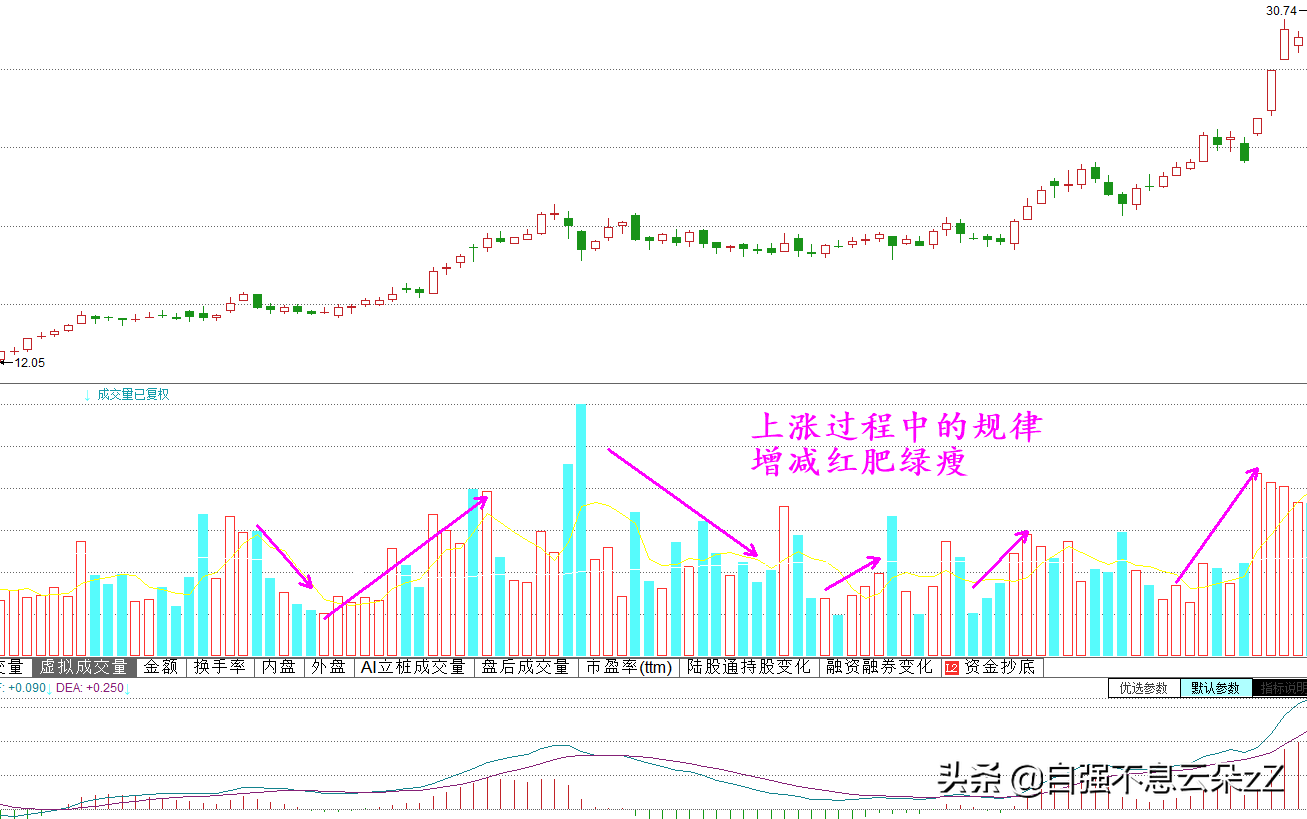
Task: Select the 30.74 high price label
Action: pos(1281,11)
